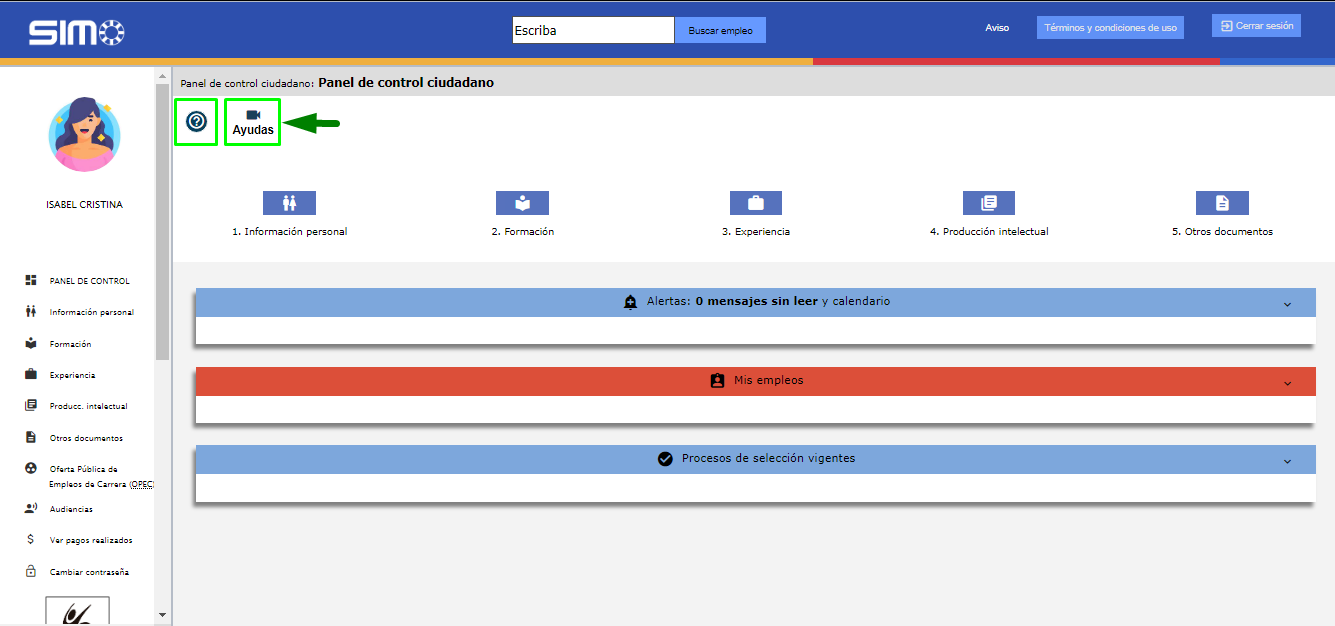Click the Información personal step icon
Image resolution: width=1335 pixels, height=626 pixels.
click(289, 203)
